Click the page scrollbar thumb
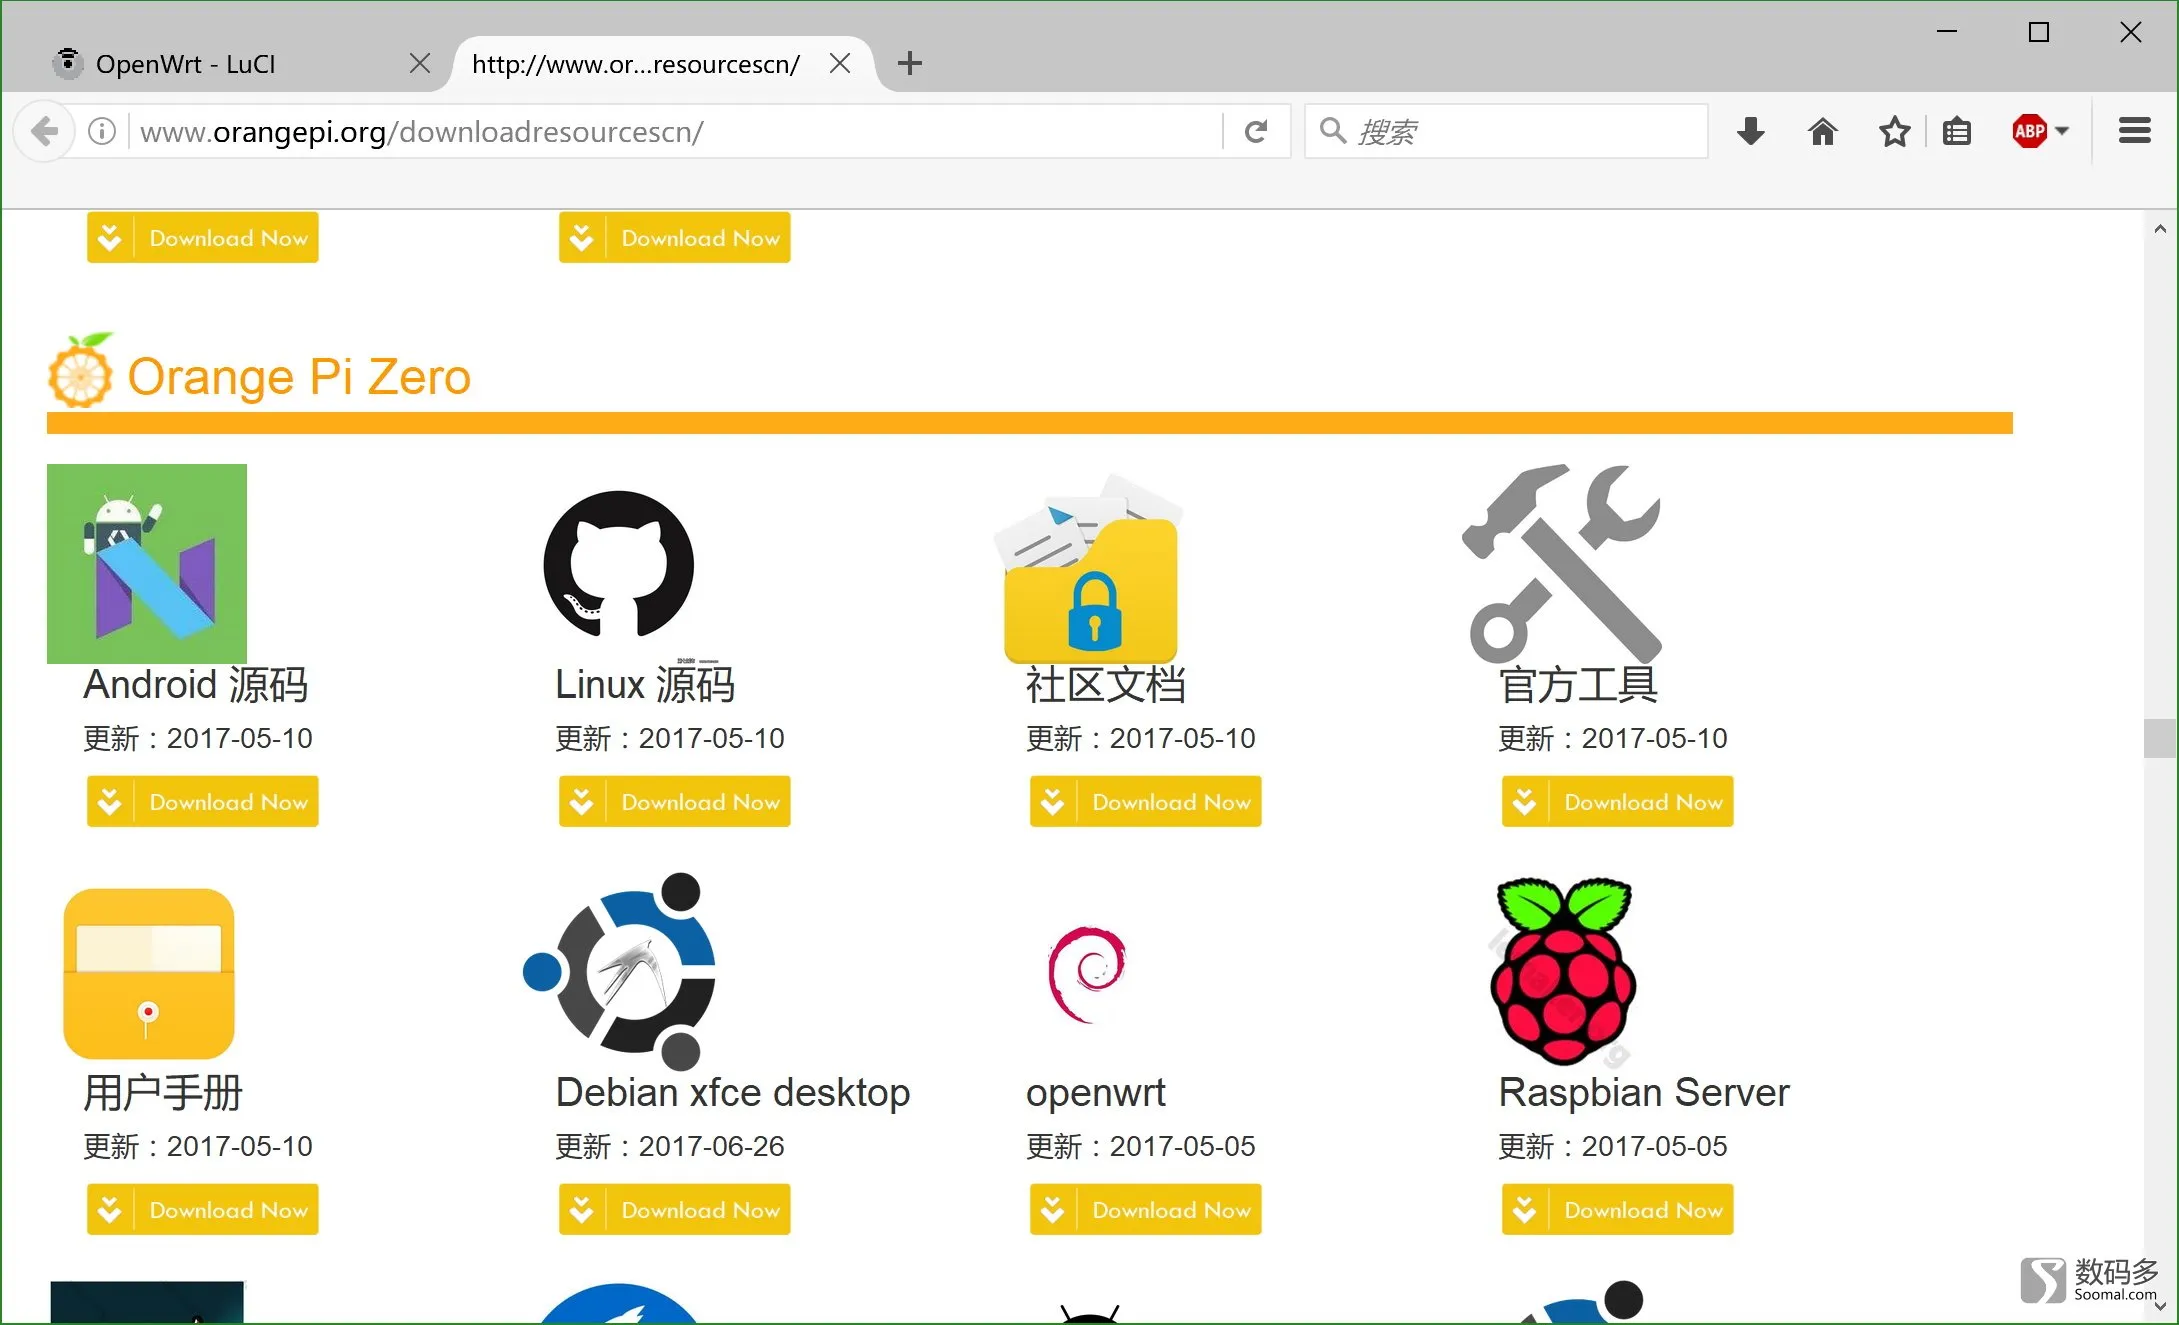This screenshot has height=1325, width=2179. (x=2160, y=738)
